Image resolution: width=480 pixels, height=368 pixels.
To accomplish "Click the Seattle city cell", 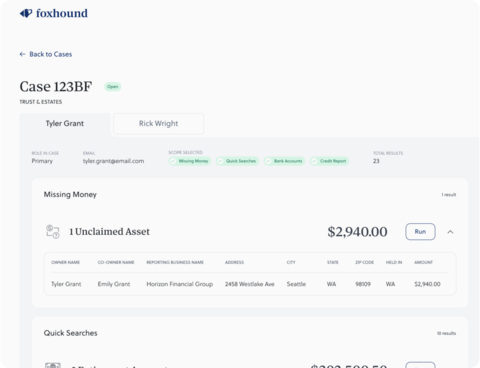I will [x=296, y=284].
